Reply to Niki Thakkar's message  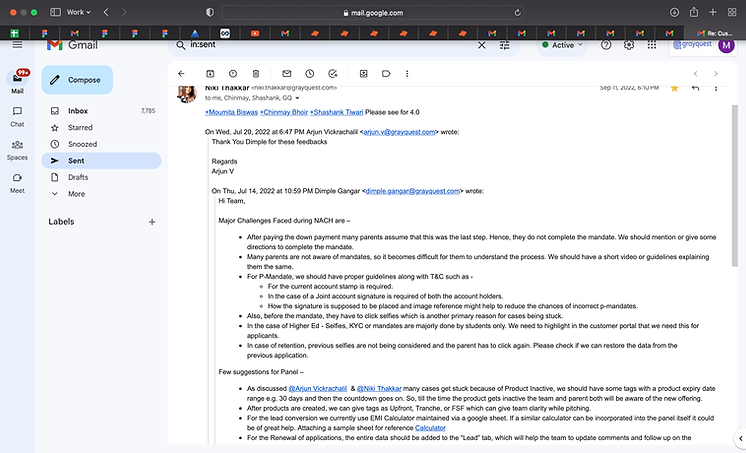696,88
